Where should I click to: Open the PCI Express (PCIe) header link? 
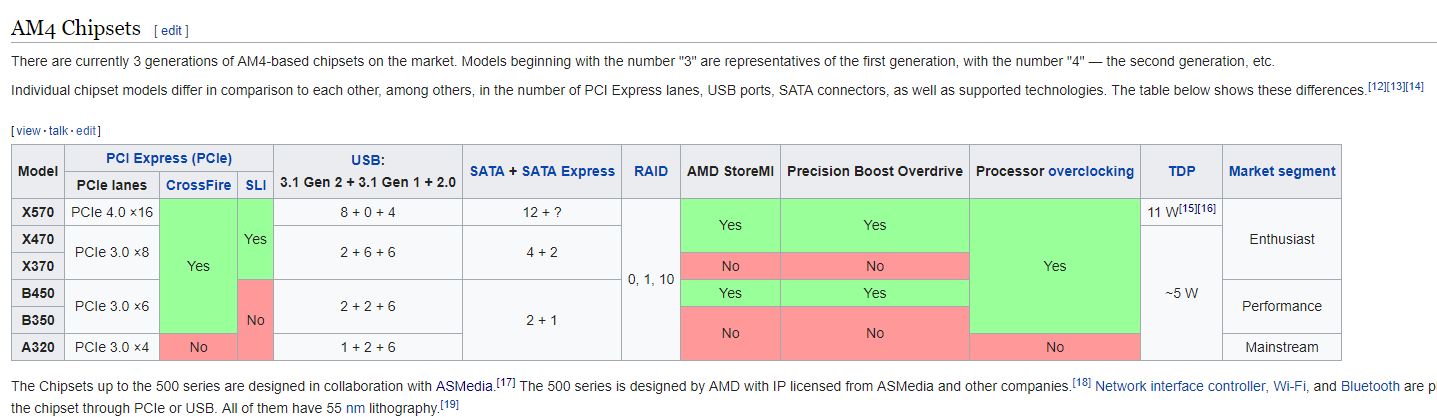(x=169, y=158)
